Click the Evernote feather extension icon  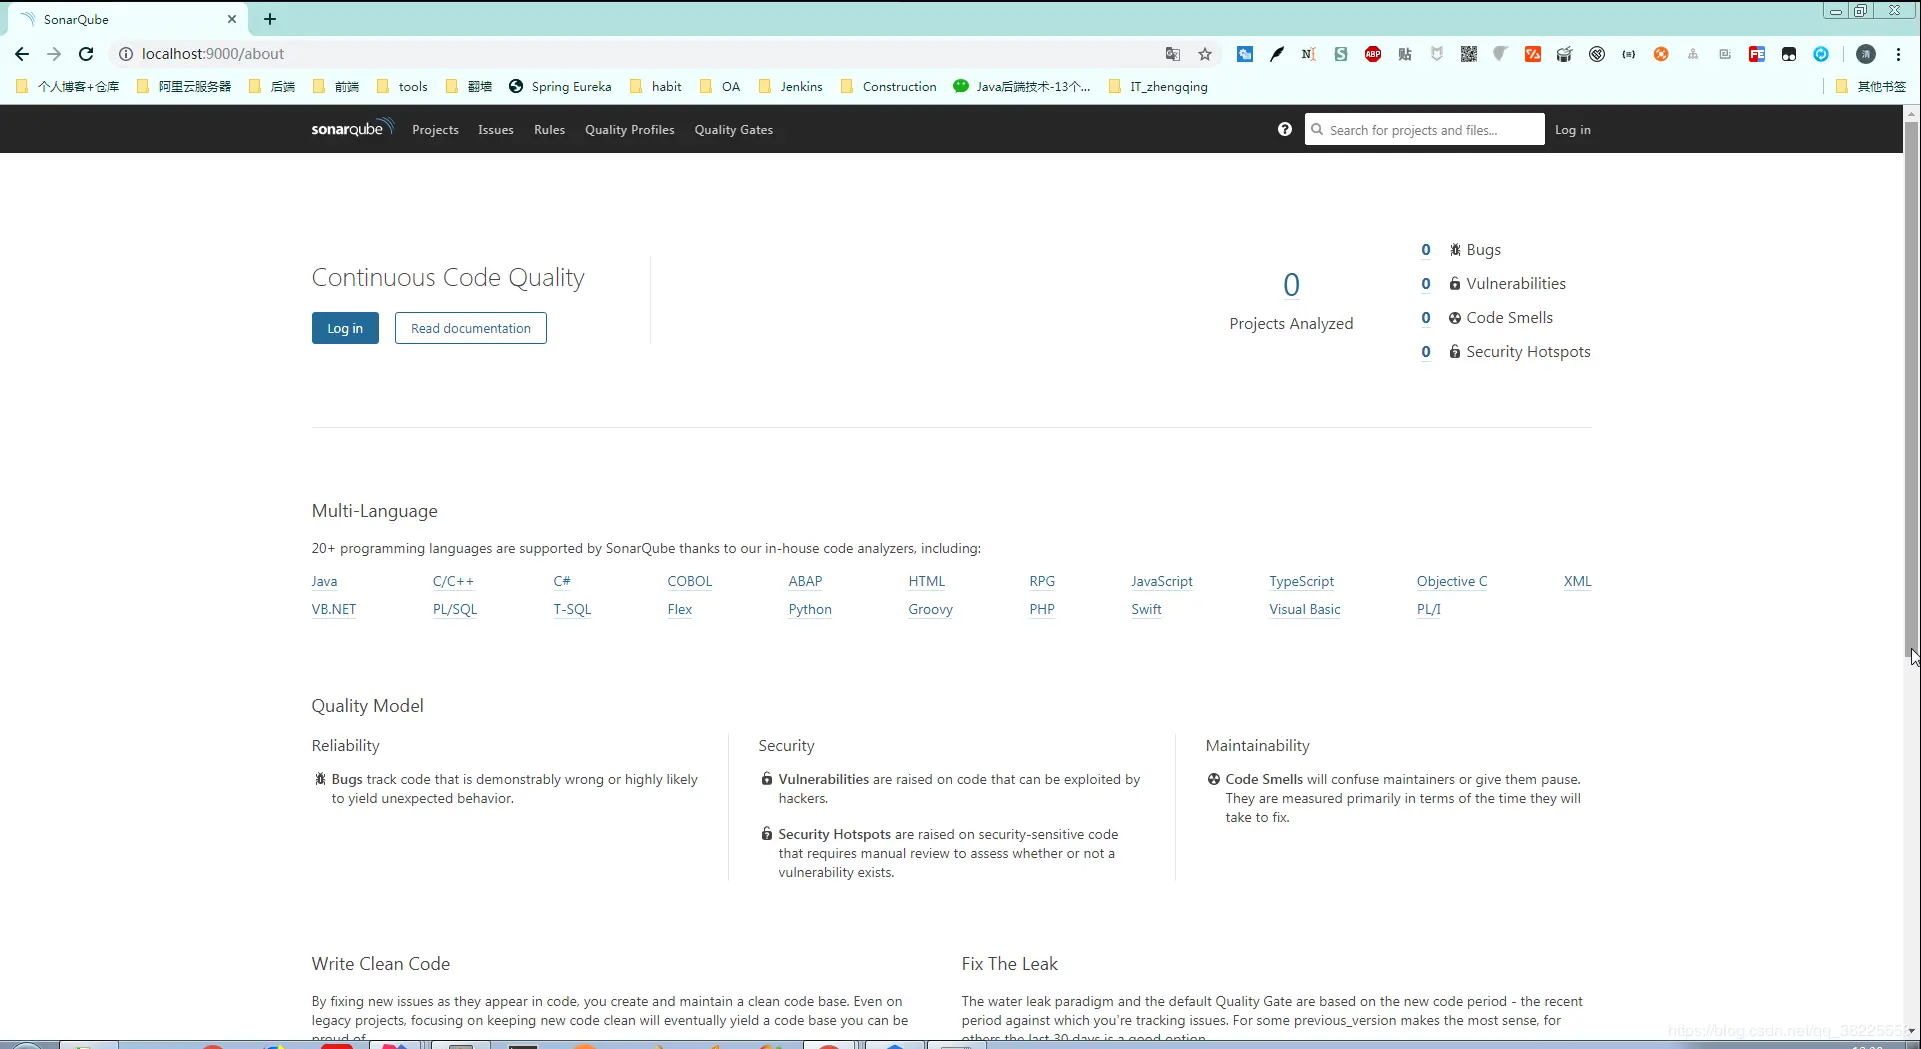coord(1277,54)
